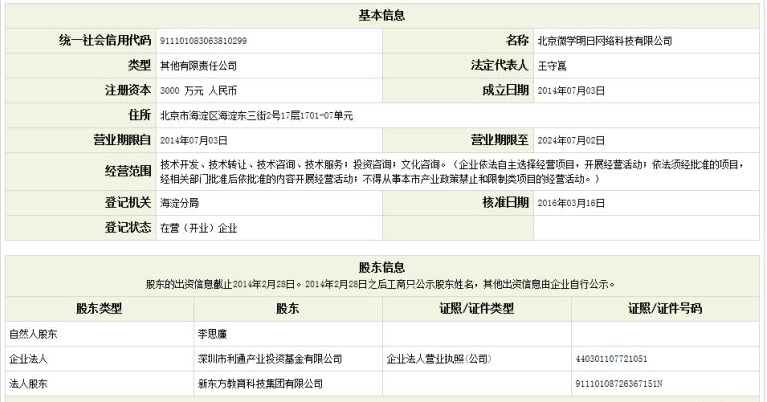Screen dimensions: 767x402
Task: Click company name 北京微学明日网络科技有限公司
Action: (605, 41)
